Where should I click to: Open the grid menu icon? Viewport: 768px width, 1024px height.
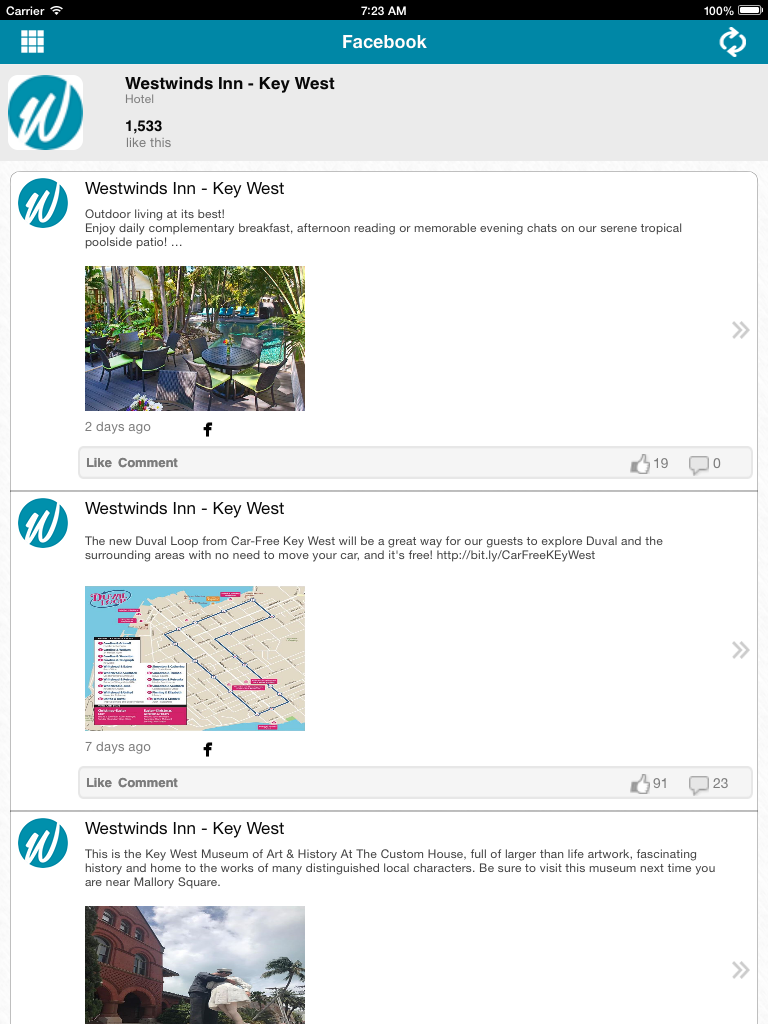click(32, 41)
